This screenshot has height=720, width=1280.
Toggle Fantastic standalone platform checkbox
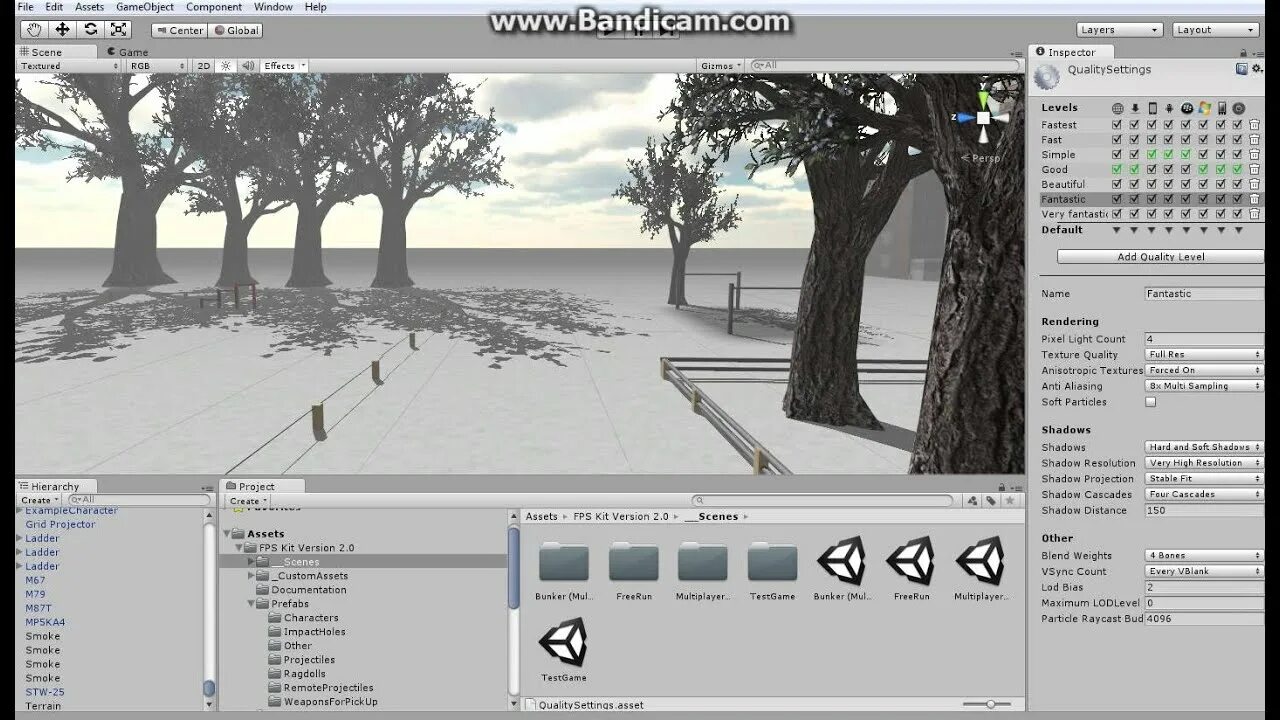tap(1134, 199)
